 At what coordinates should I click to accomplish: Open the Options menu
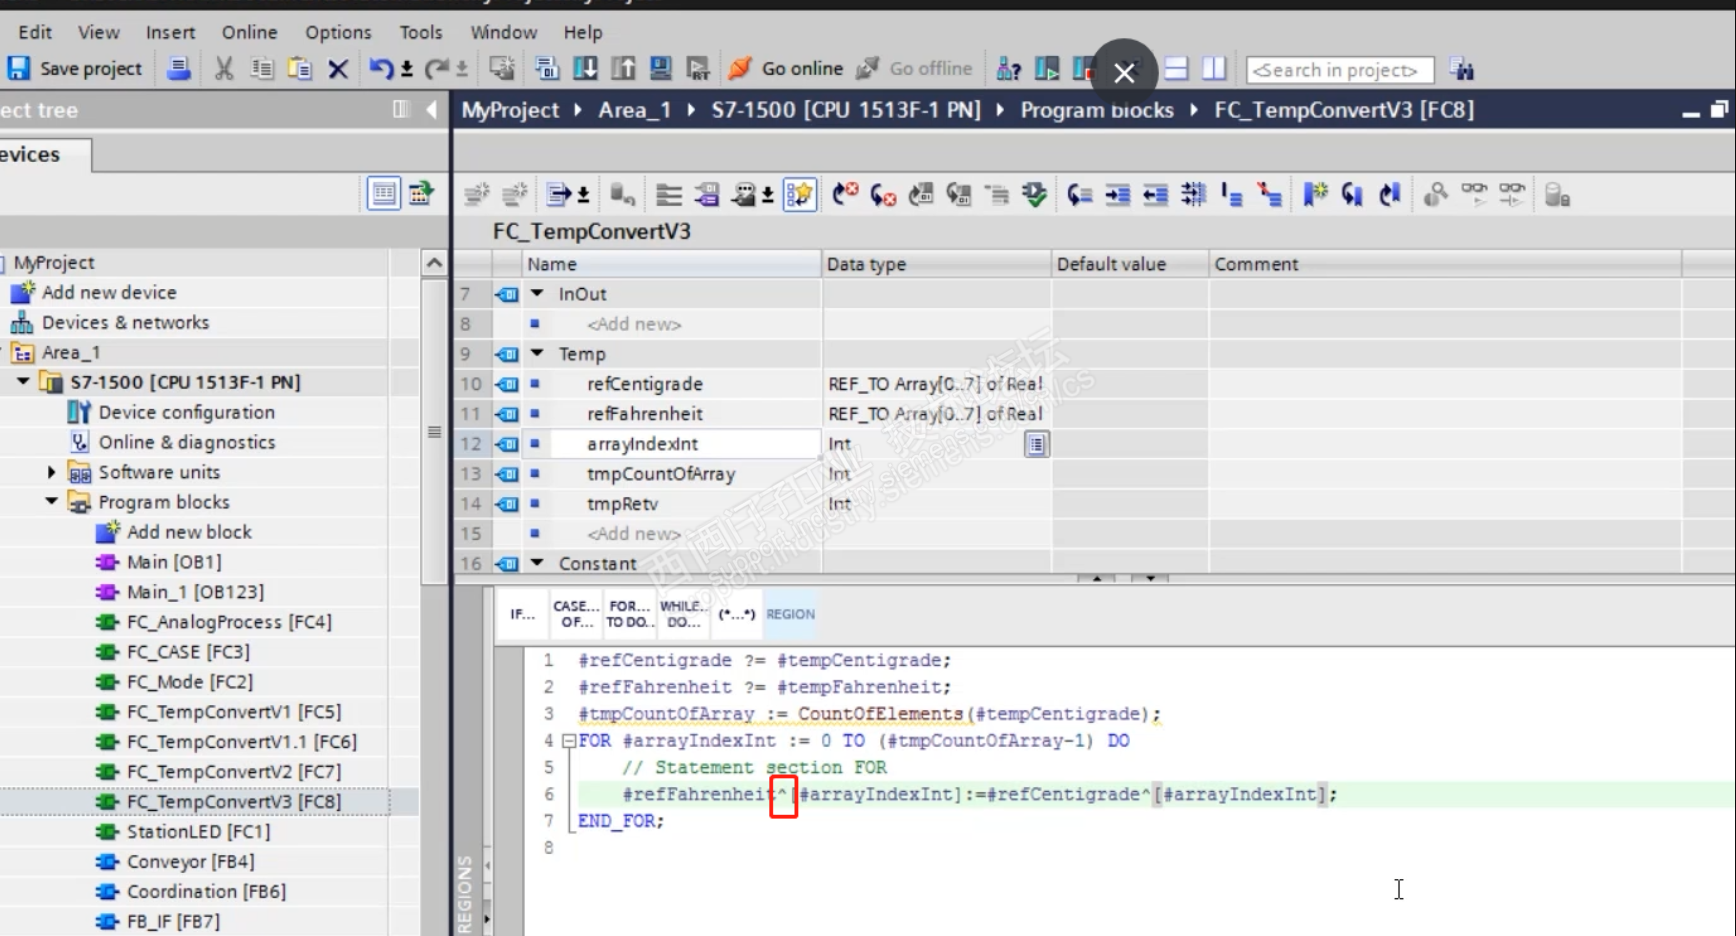pos(337,32)
